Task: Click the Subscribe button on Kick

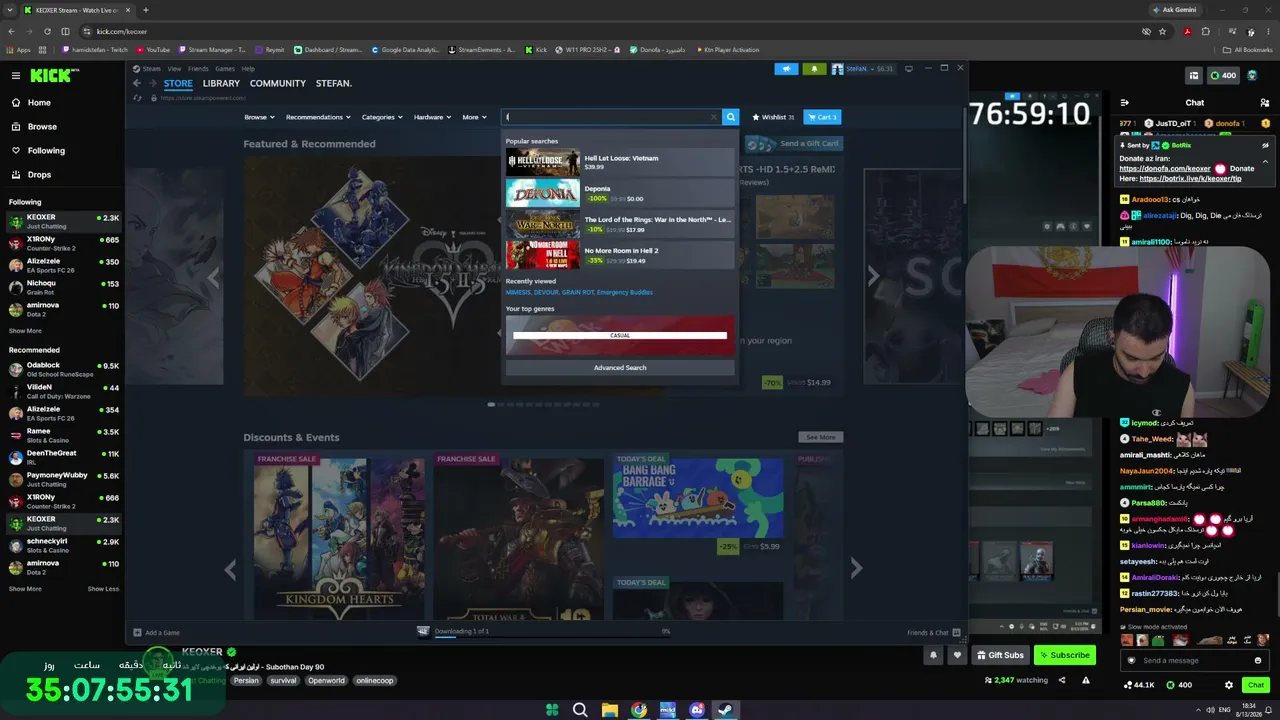Action: [1064, 655]
